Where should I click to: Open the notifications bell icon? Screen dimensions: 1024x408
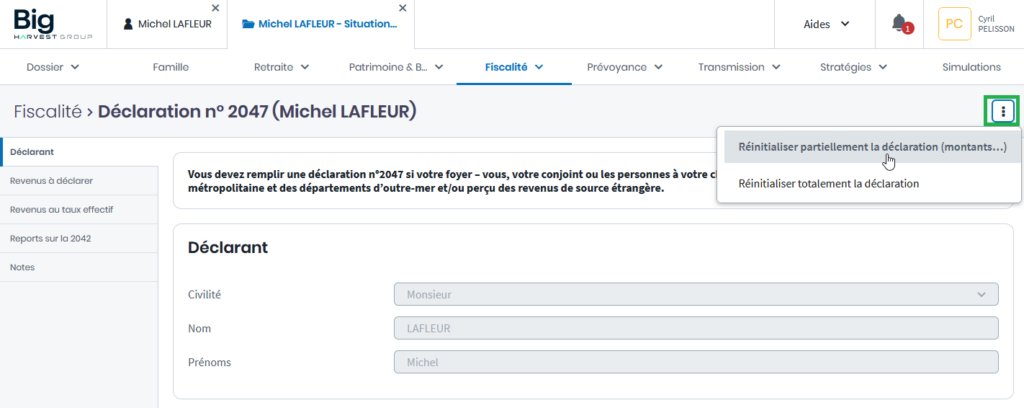point(899,23)
